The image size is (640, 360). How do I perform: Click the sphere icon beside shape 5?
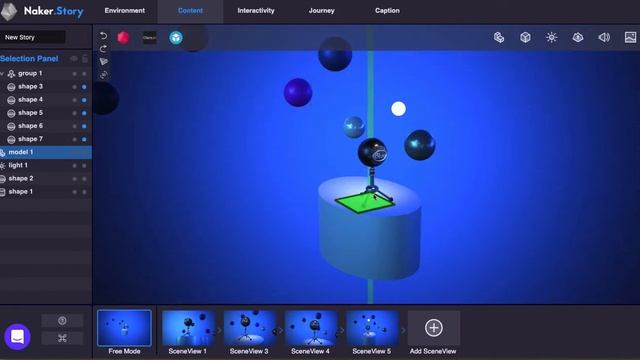pyautogui.click(x=11, y=113)
